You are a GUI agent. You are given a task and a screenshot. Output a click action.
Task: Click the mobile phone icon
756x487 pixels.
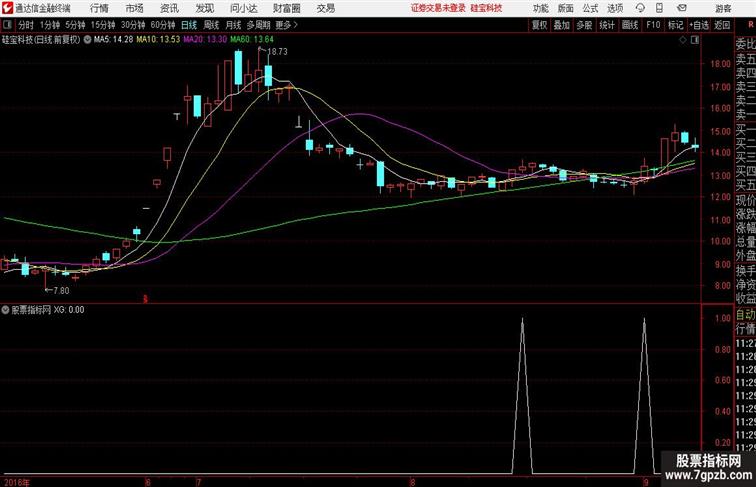(660, 8)
